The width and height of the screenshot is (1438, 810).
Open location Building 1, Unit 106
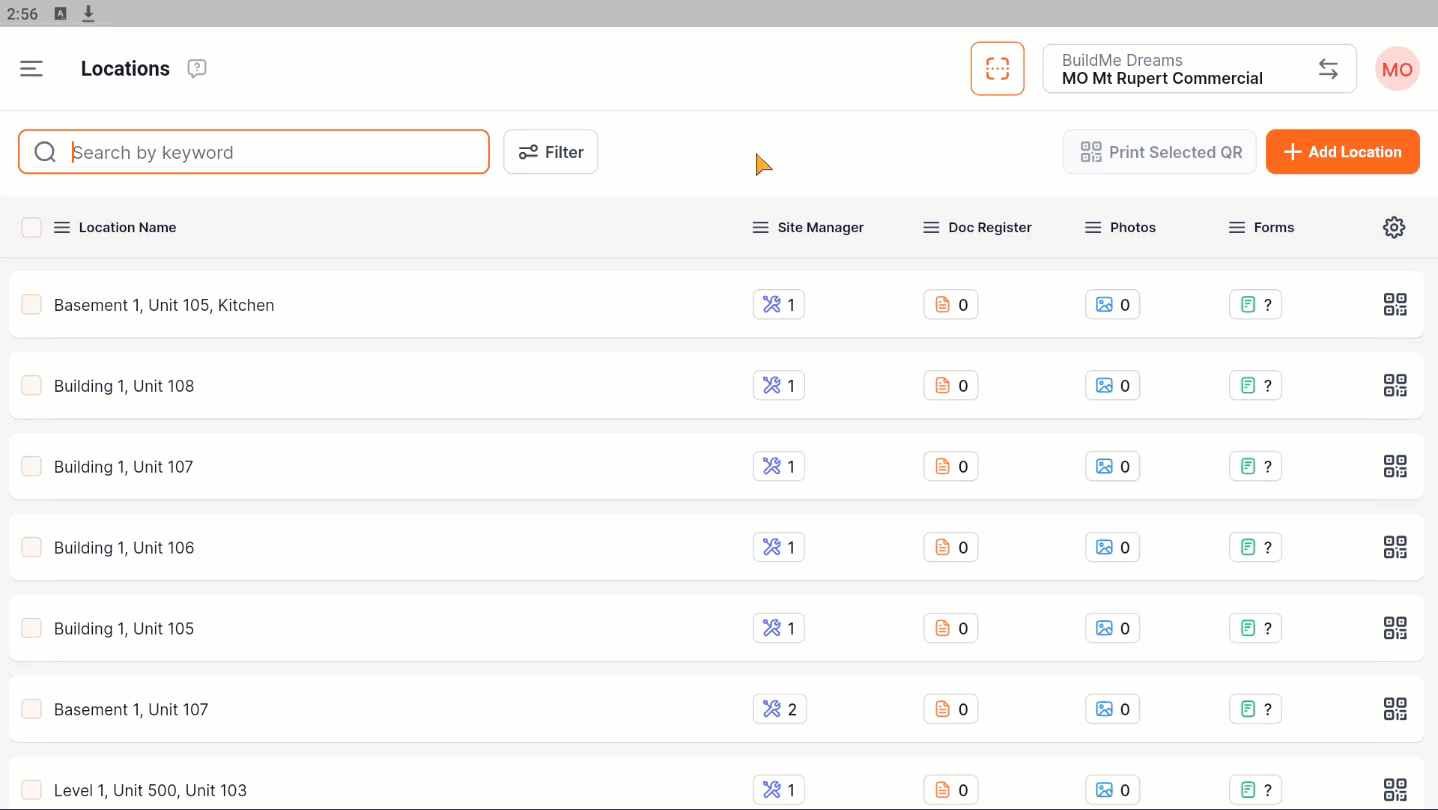pyautogui.click(x=124, y=548)
